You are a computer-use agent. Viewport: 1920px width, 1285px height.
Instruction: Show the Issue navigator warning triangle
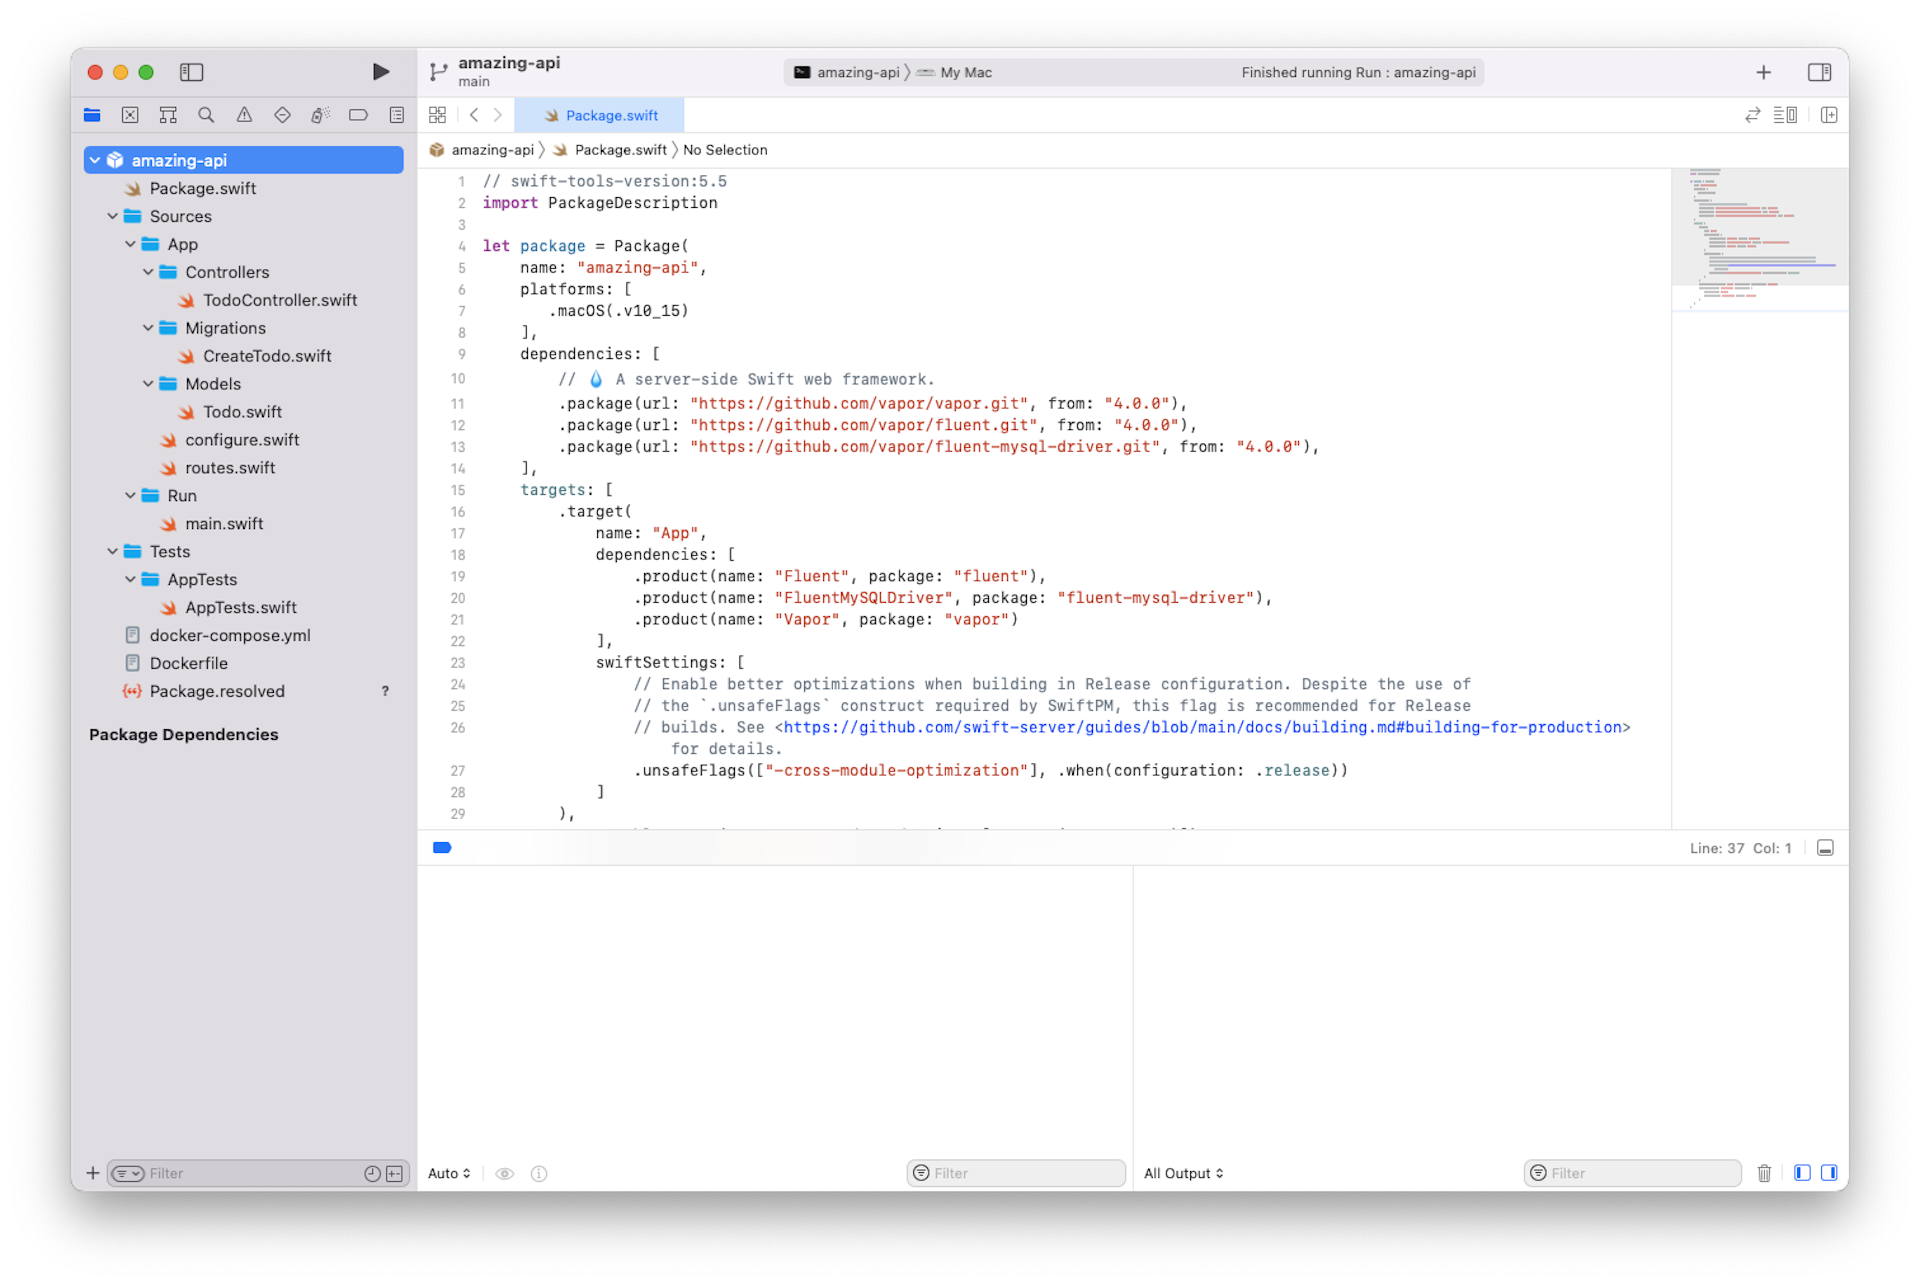[x=244, y=114]
